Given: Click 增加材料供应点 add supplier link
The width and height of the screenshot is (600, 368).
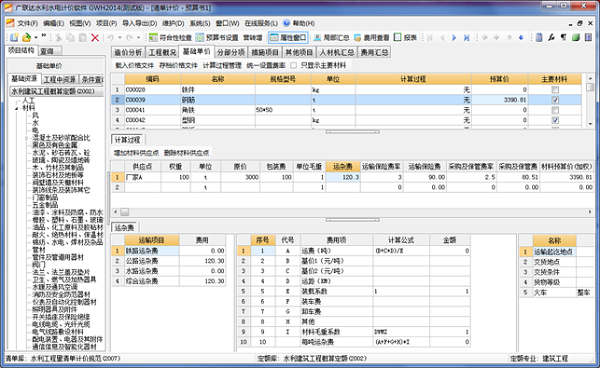Looking at the screenshot, I should (136, 153).
